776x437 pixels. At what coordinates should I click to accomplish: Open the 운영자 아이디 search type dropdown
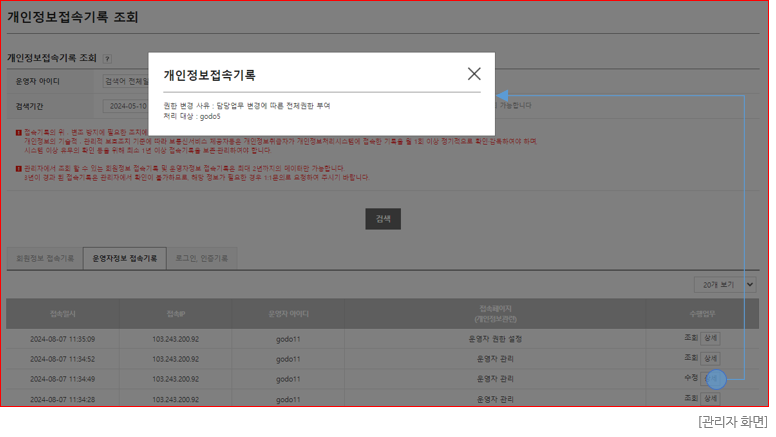(x=125, y=81)
